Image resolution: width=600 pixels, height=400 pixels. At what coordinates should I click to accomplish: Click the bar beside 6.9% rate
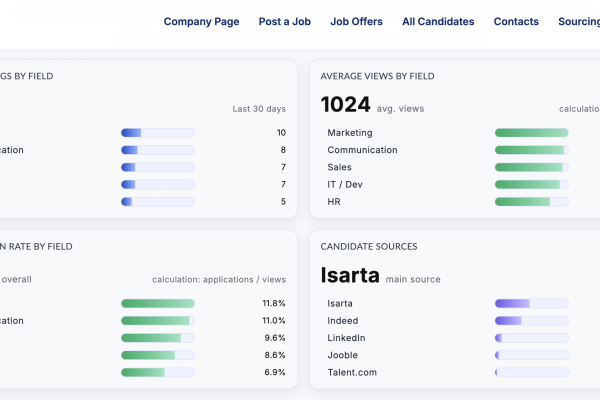(157, 372)
